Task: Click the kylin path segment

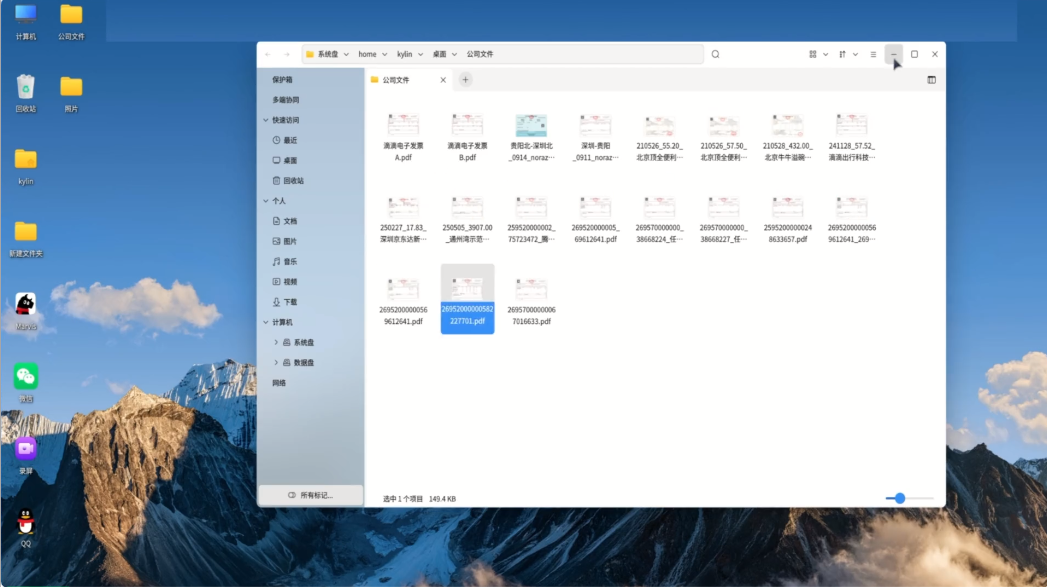Action: point(405,54)
